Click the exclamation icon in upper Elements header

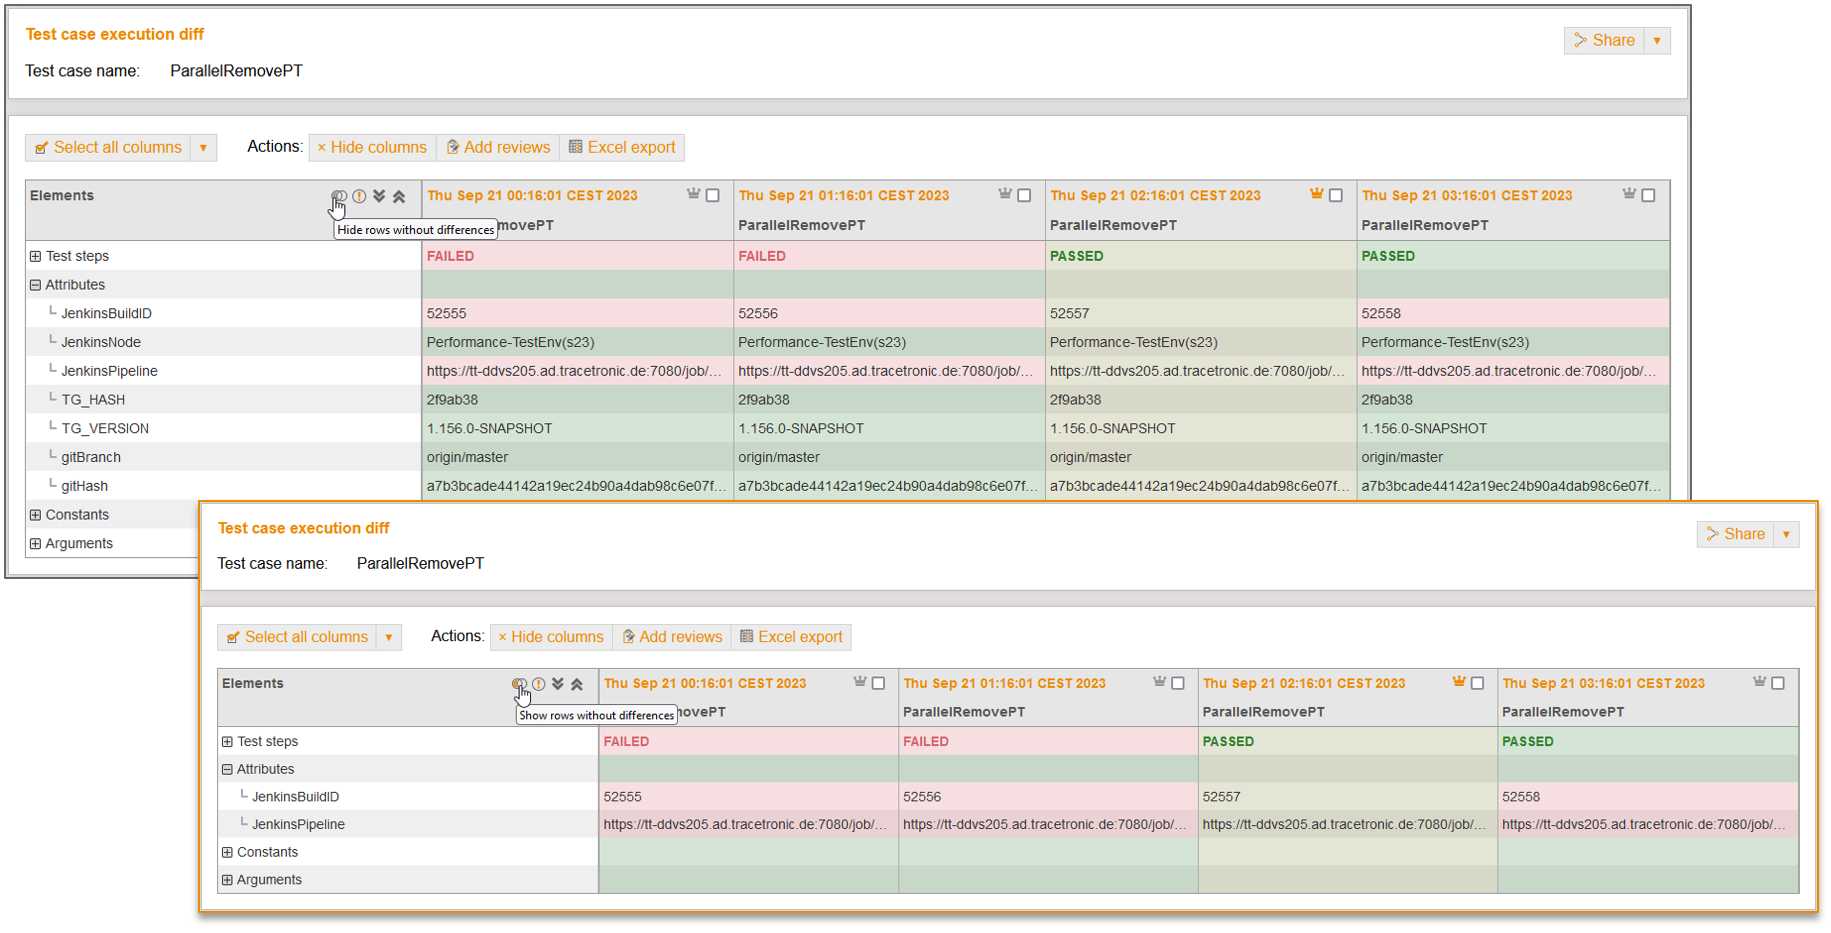click(x=359, y=197)
